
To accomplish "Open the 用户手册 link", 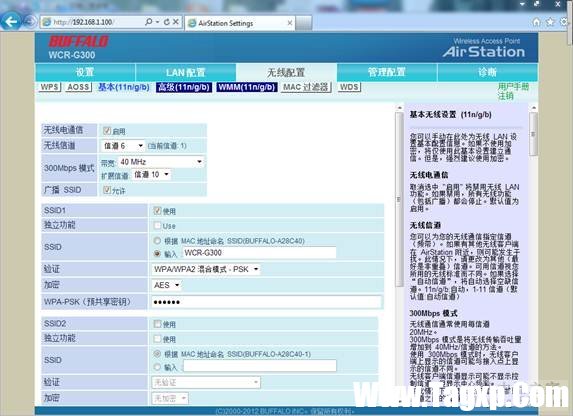I will pos(513,87).
